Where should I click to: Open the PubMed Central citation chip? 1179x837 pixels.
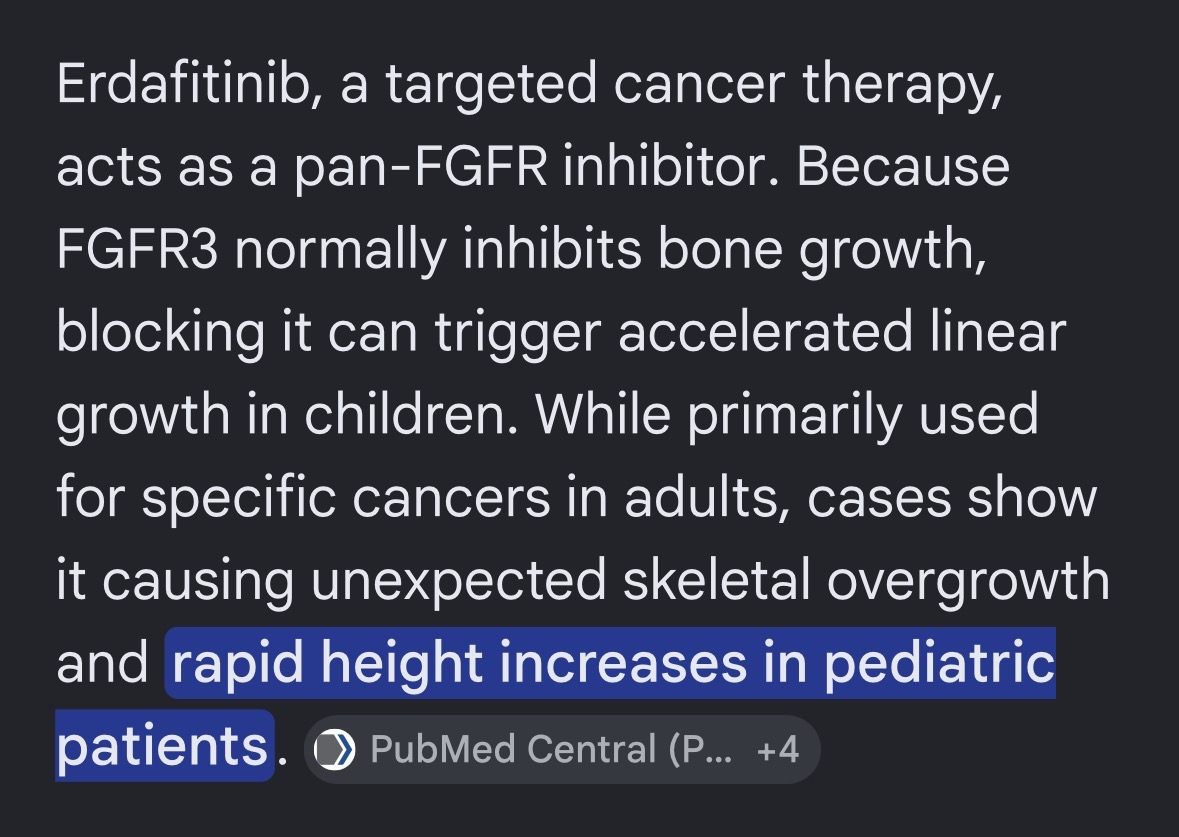(x=562, y=749)
